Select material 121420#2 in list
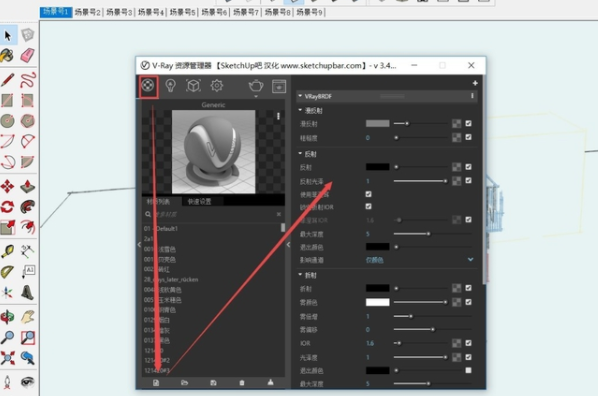 [157, 360]
